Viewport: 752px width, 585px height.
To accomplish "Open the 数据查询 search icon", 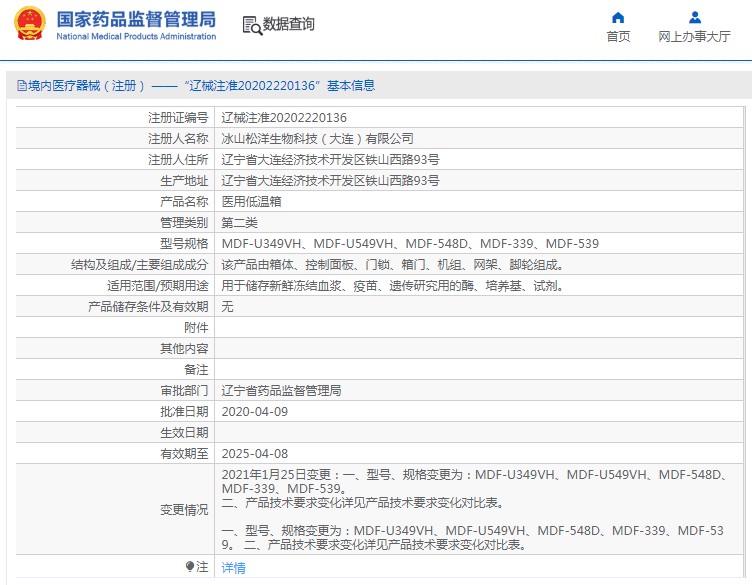I will [252, 25].
